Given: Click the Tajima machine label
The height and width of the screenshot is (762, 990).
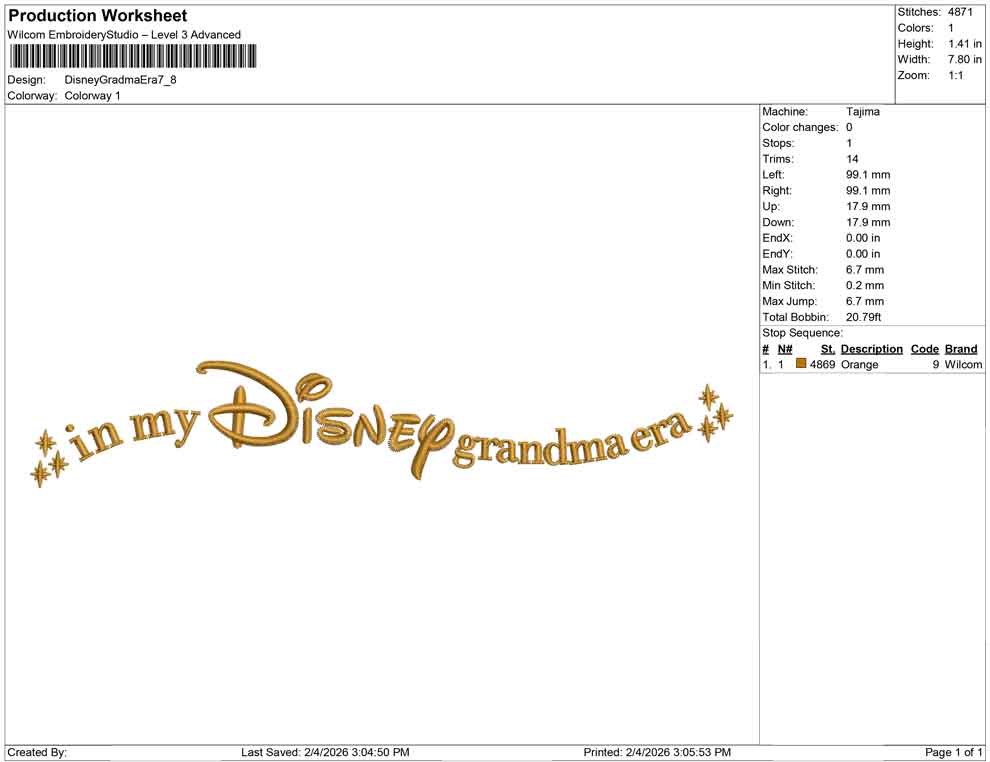Looking at the screenshot, I should 862,111.
